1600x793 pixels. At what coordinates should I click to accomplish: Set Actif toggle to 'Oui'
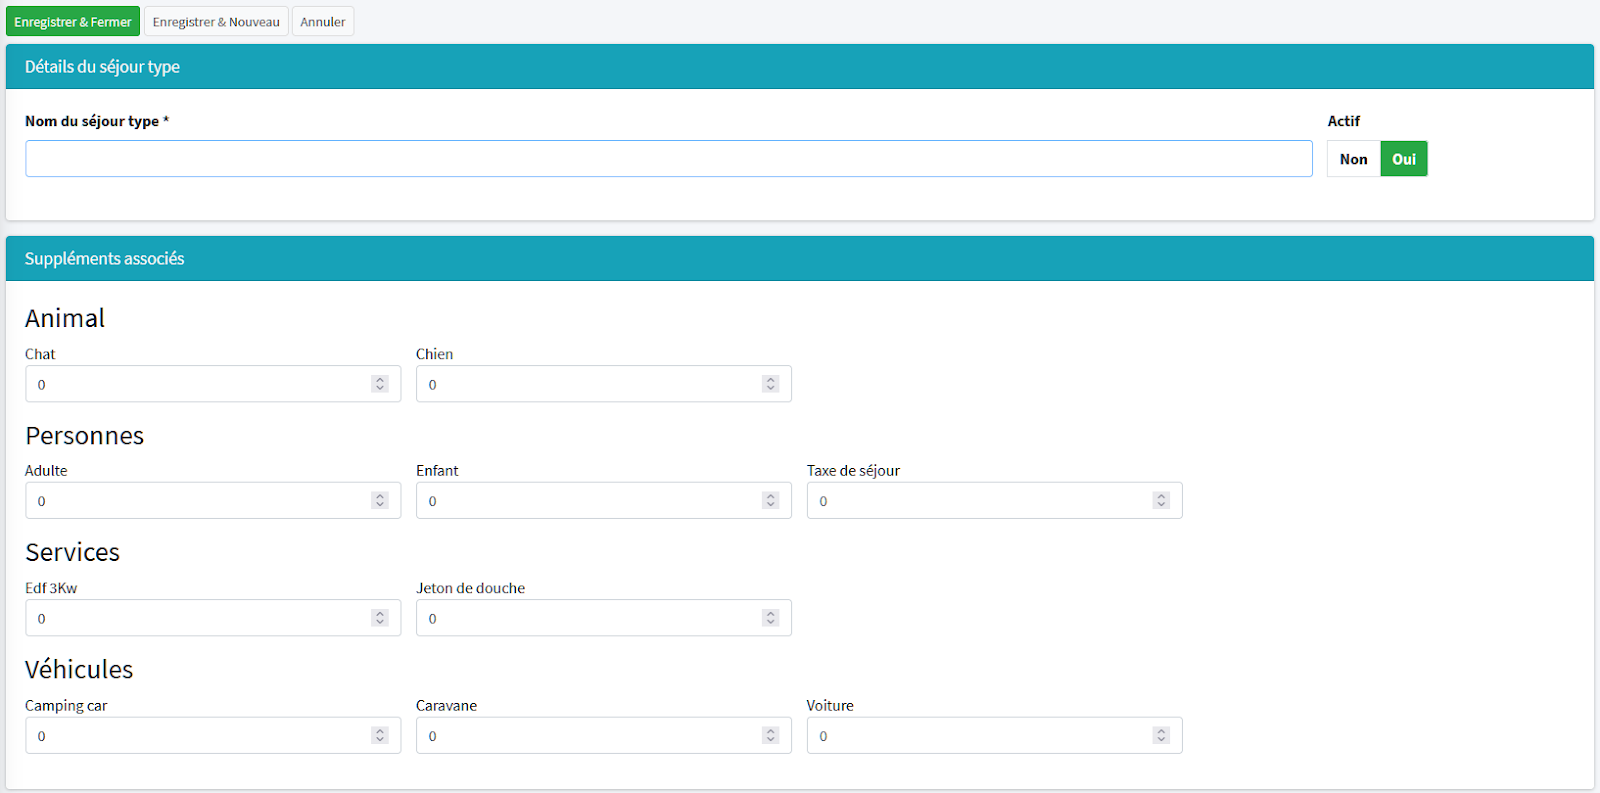coord(1403,159)
